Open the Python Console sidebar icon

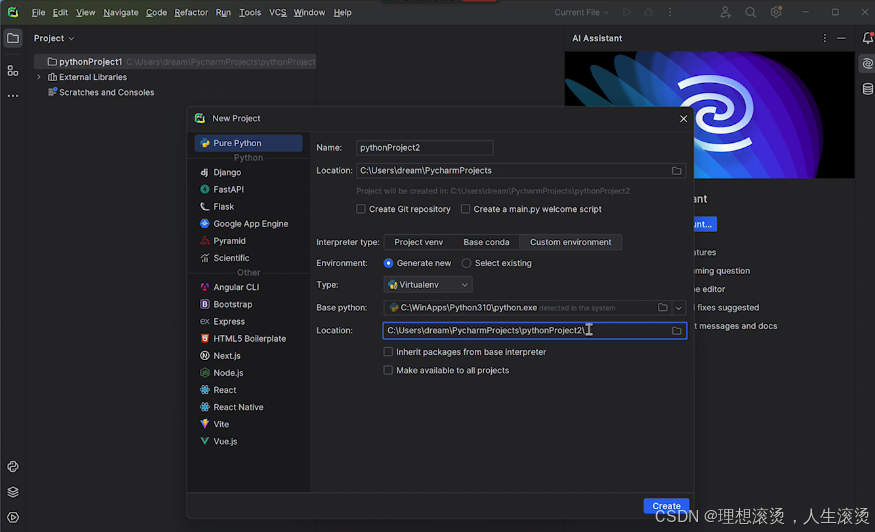pyautogui.click(x=13, y=467)
